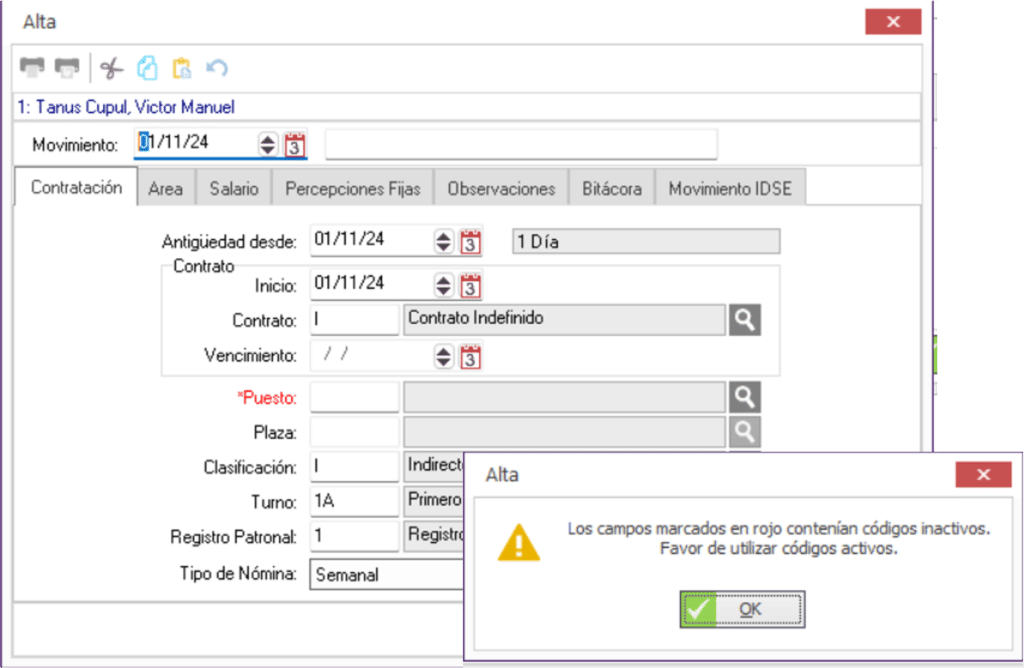
Task: Click the paste clipboard icon in toolbar
Action: [x=181, y=68]
